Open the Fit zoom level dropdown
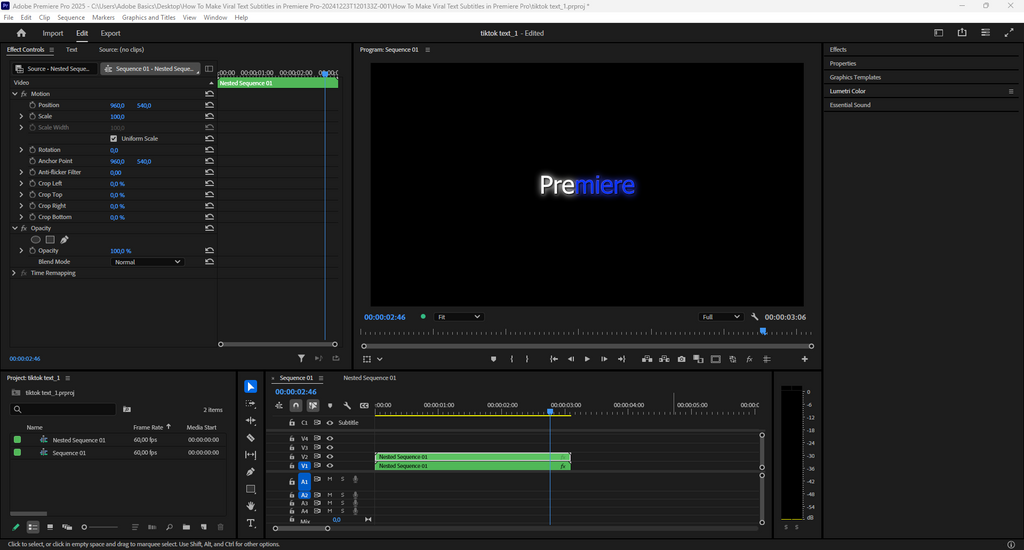Viewport: 1024px width, 550px height. pos(458,317)
